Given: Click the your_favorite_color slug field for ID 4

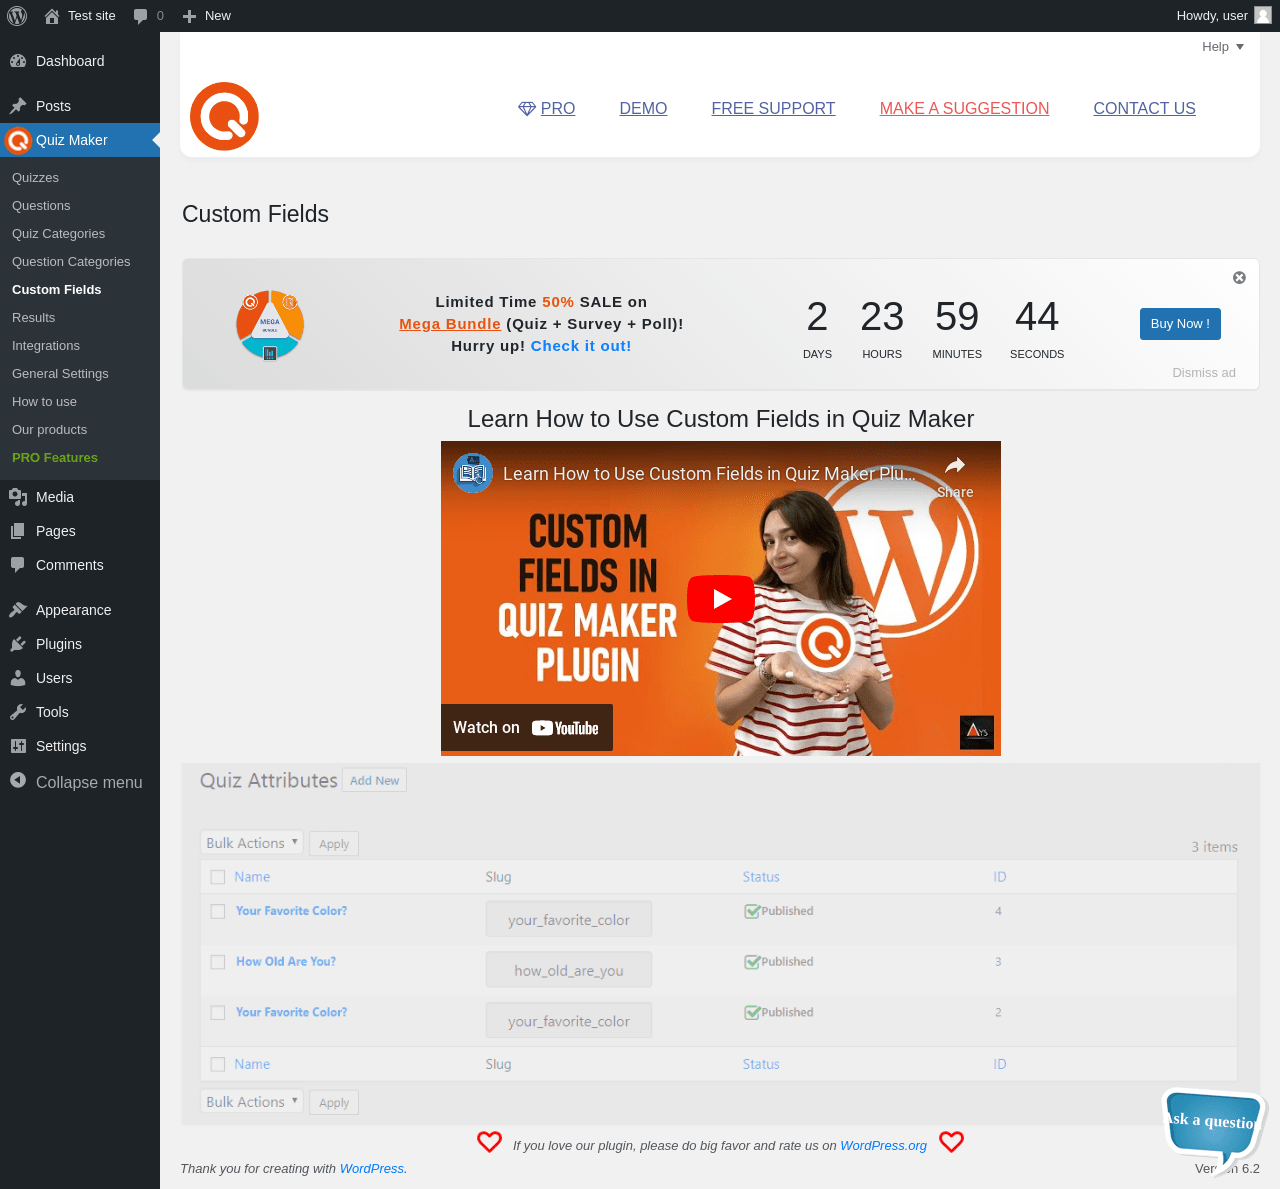Looking at the screenshot, I should (x=569, y=920).
